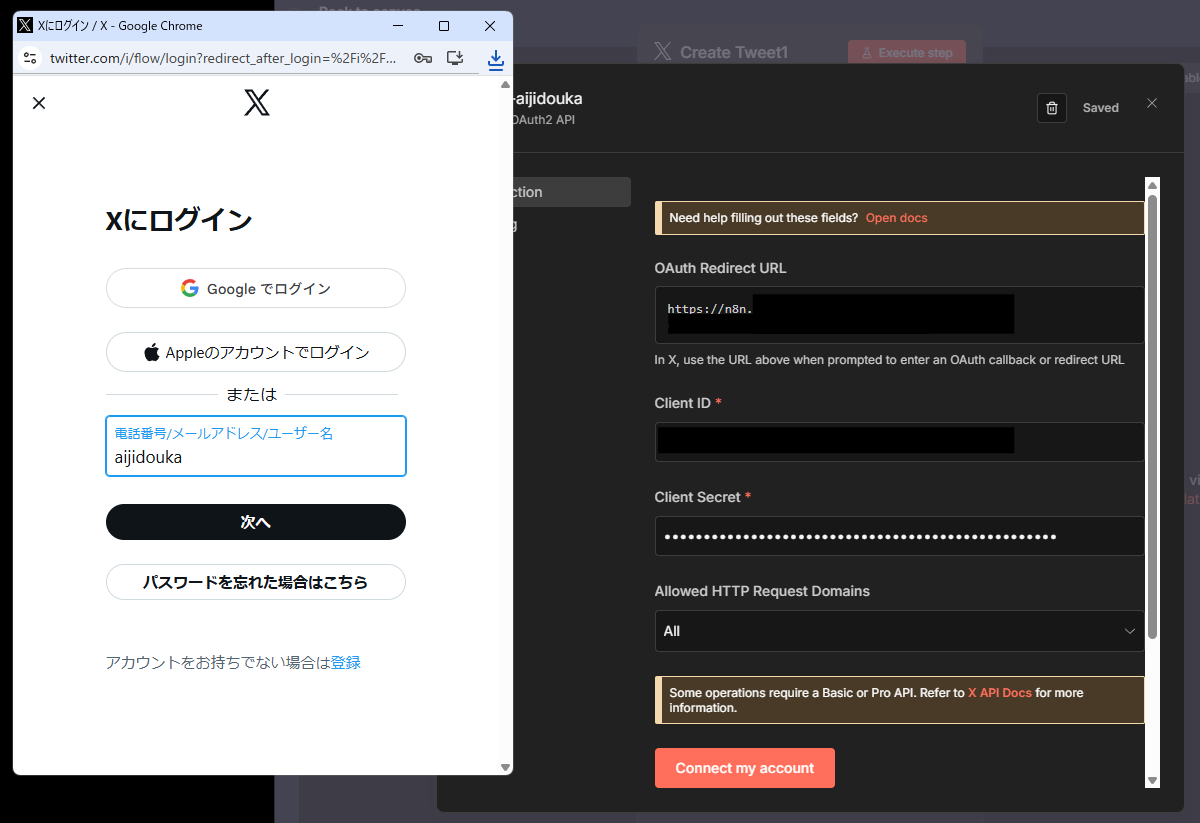Click パスワードを忘れた場合はこちら button
This screenshot has height=823, width=1200.
tap(256, 582)
